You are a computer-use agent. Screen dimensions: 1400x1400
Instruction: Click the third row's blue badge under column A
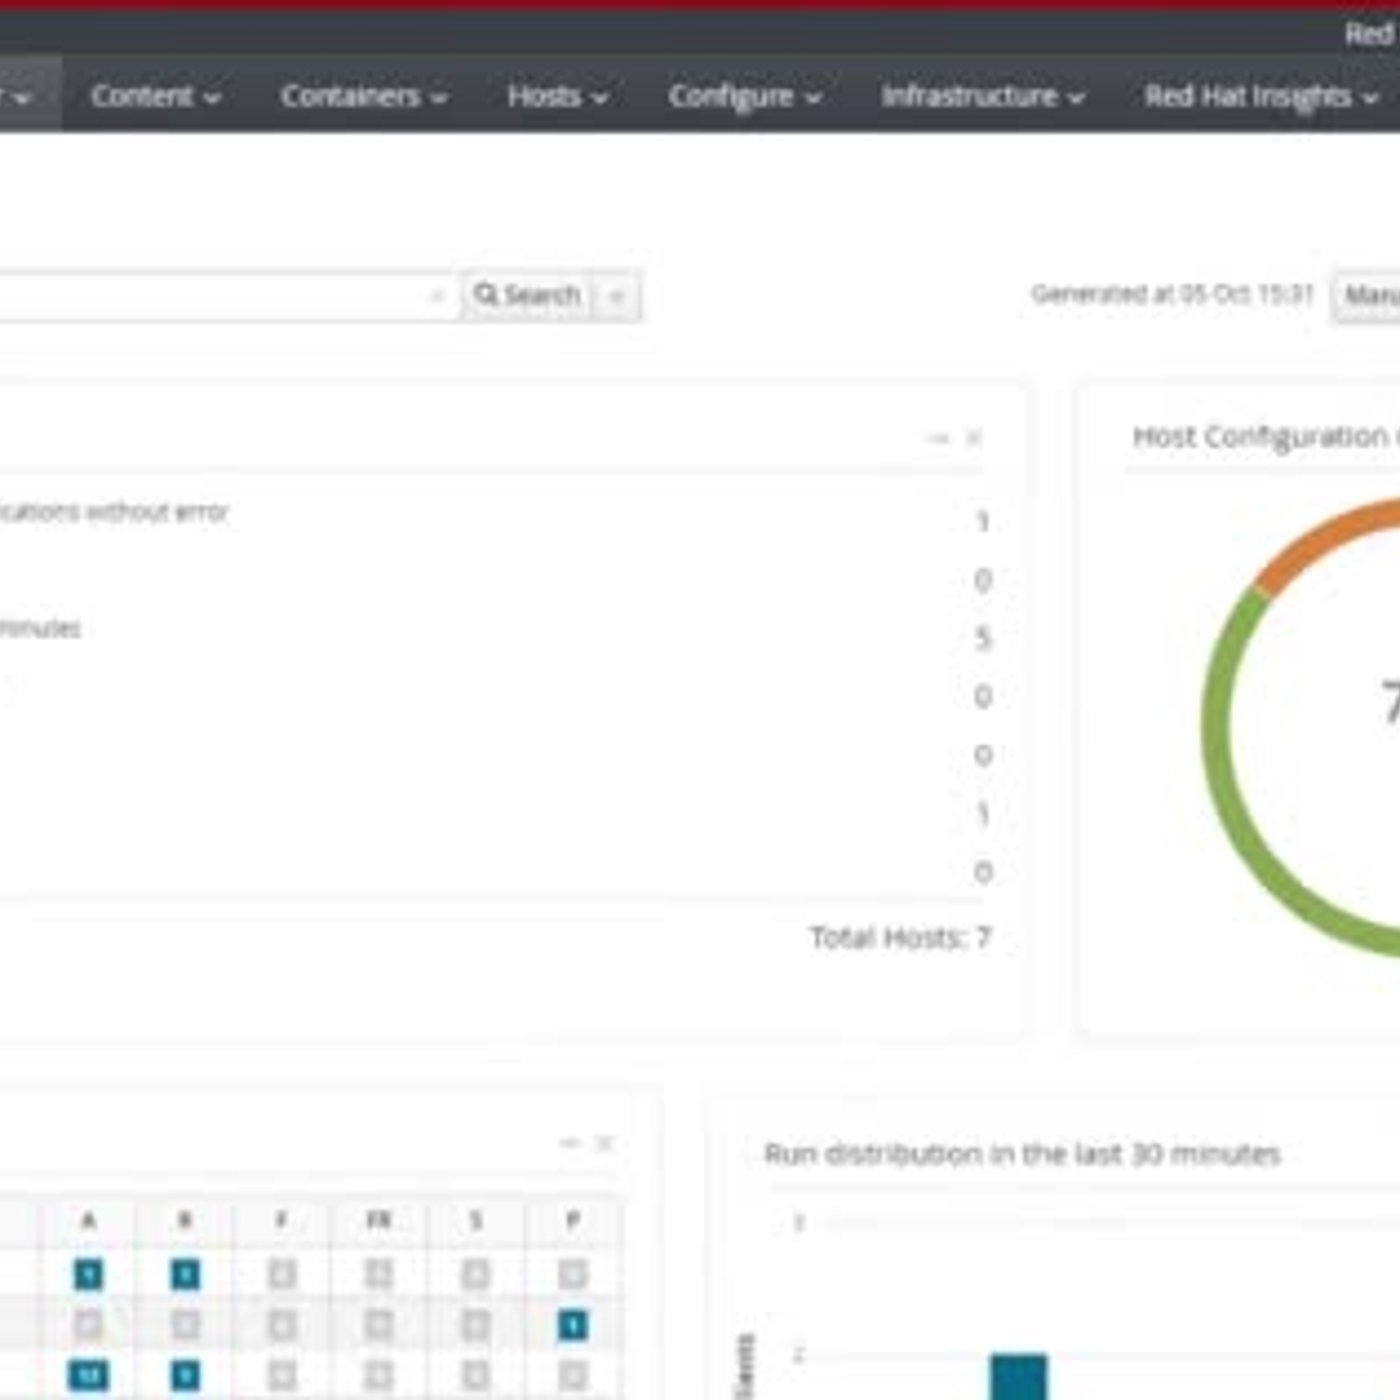[88, 1376]
